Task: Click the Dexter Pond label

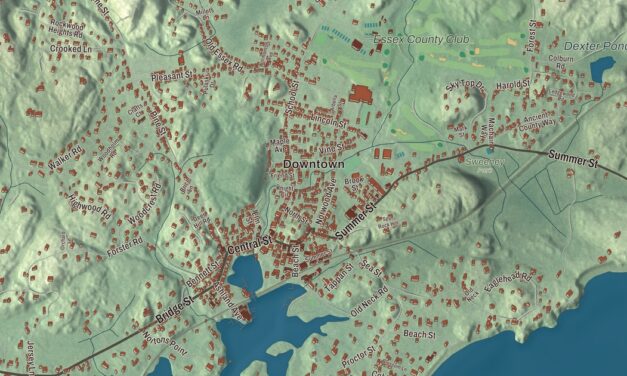Action: coord(595,46)
